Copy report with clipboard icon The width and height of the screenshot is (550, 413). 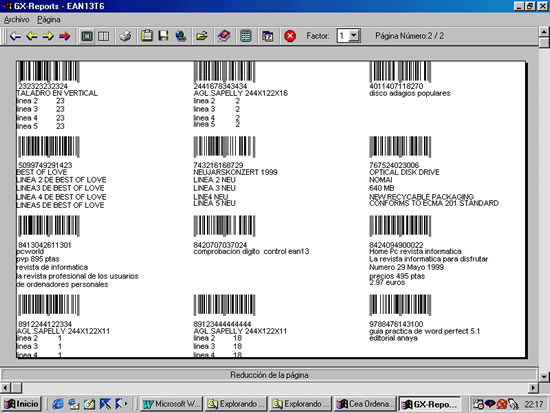click(147, 36)
